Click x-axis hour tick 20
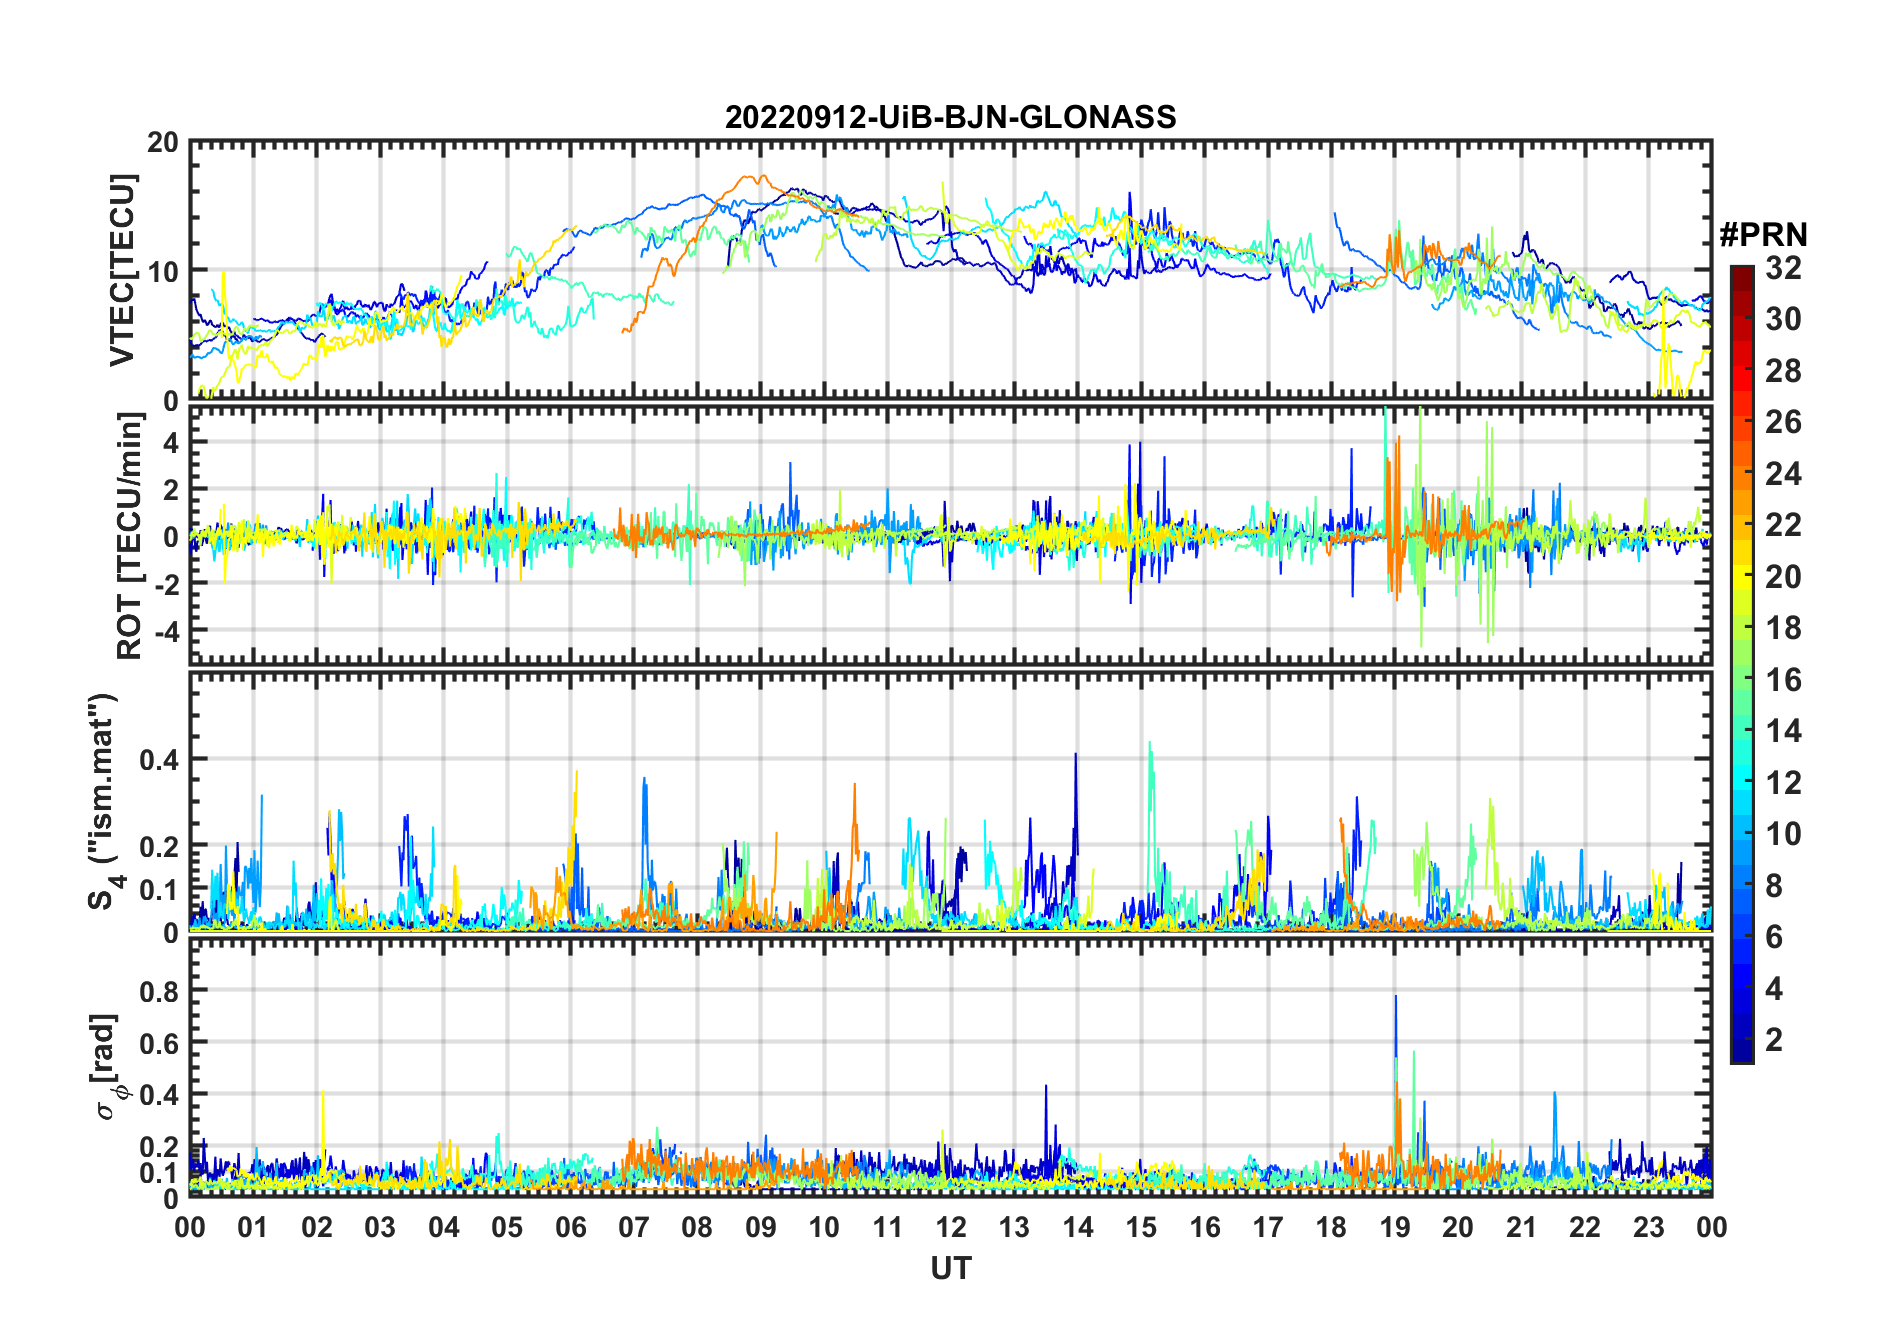 point(1458,1227)
